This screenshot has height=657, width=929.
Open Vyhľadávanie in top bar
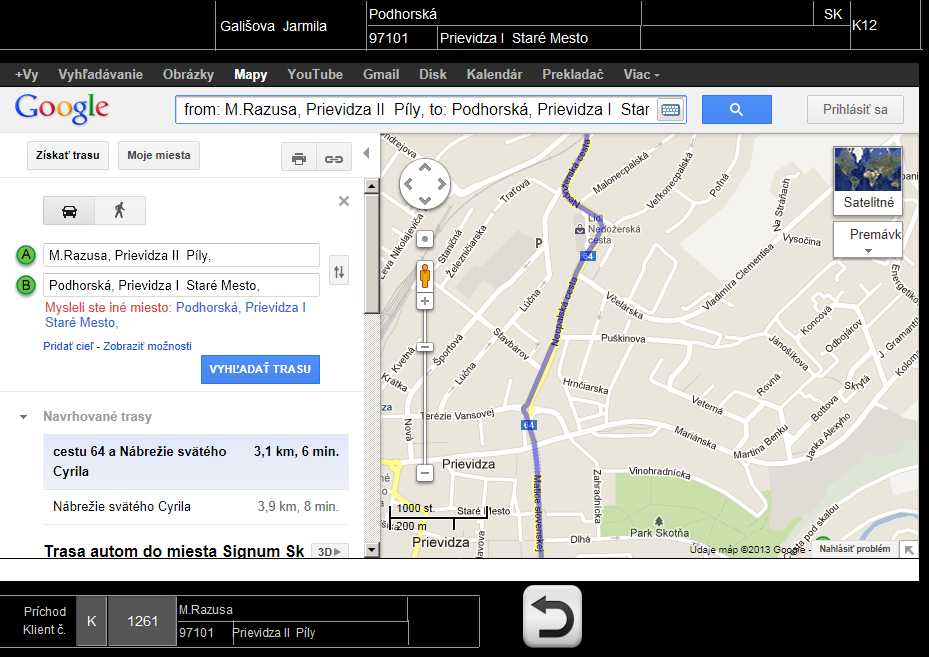[100, 75]
